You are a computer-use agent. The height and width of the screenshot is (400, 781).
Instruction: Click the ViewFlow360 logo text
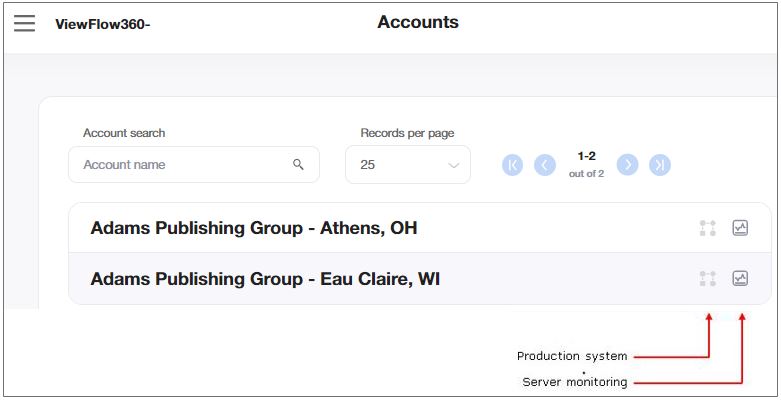(x=102, y=24)
